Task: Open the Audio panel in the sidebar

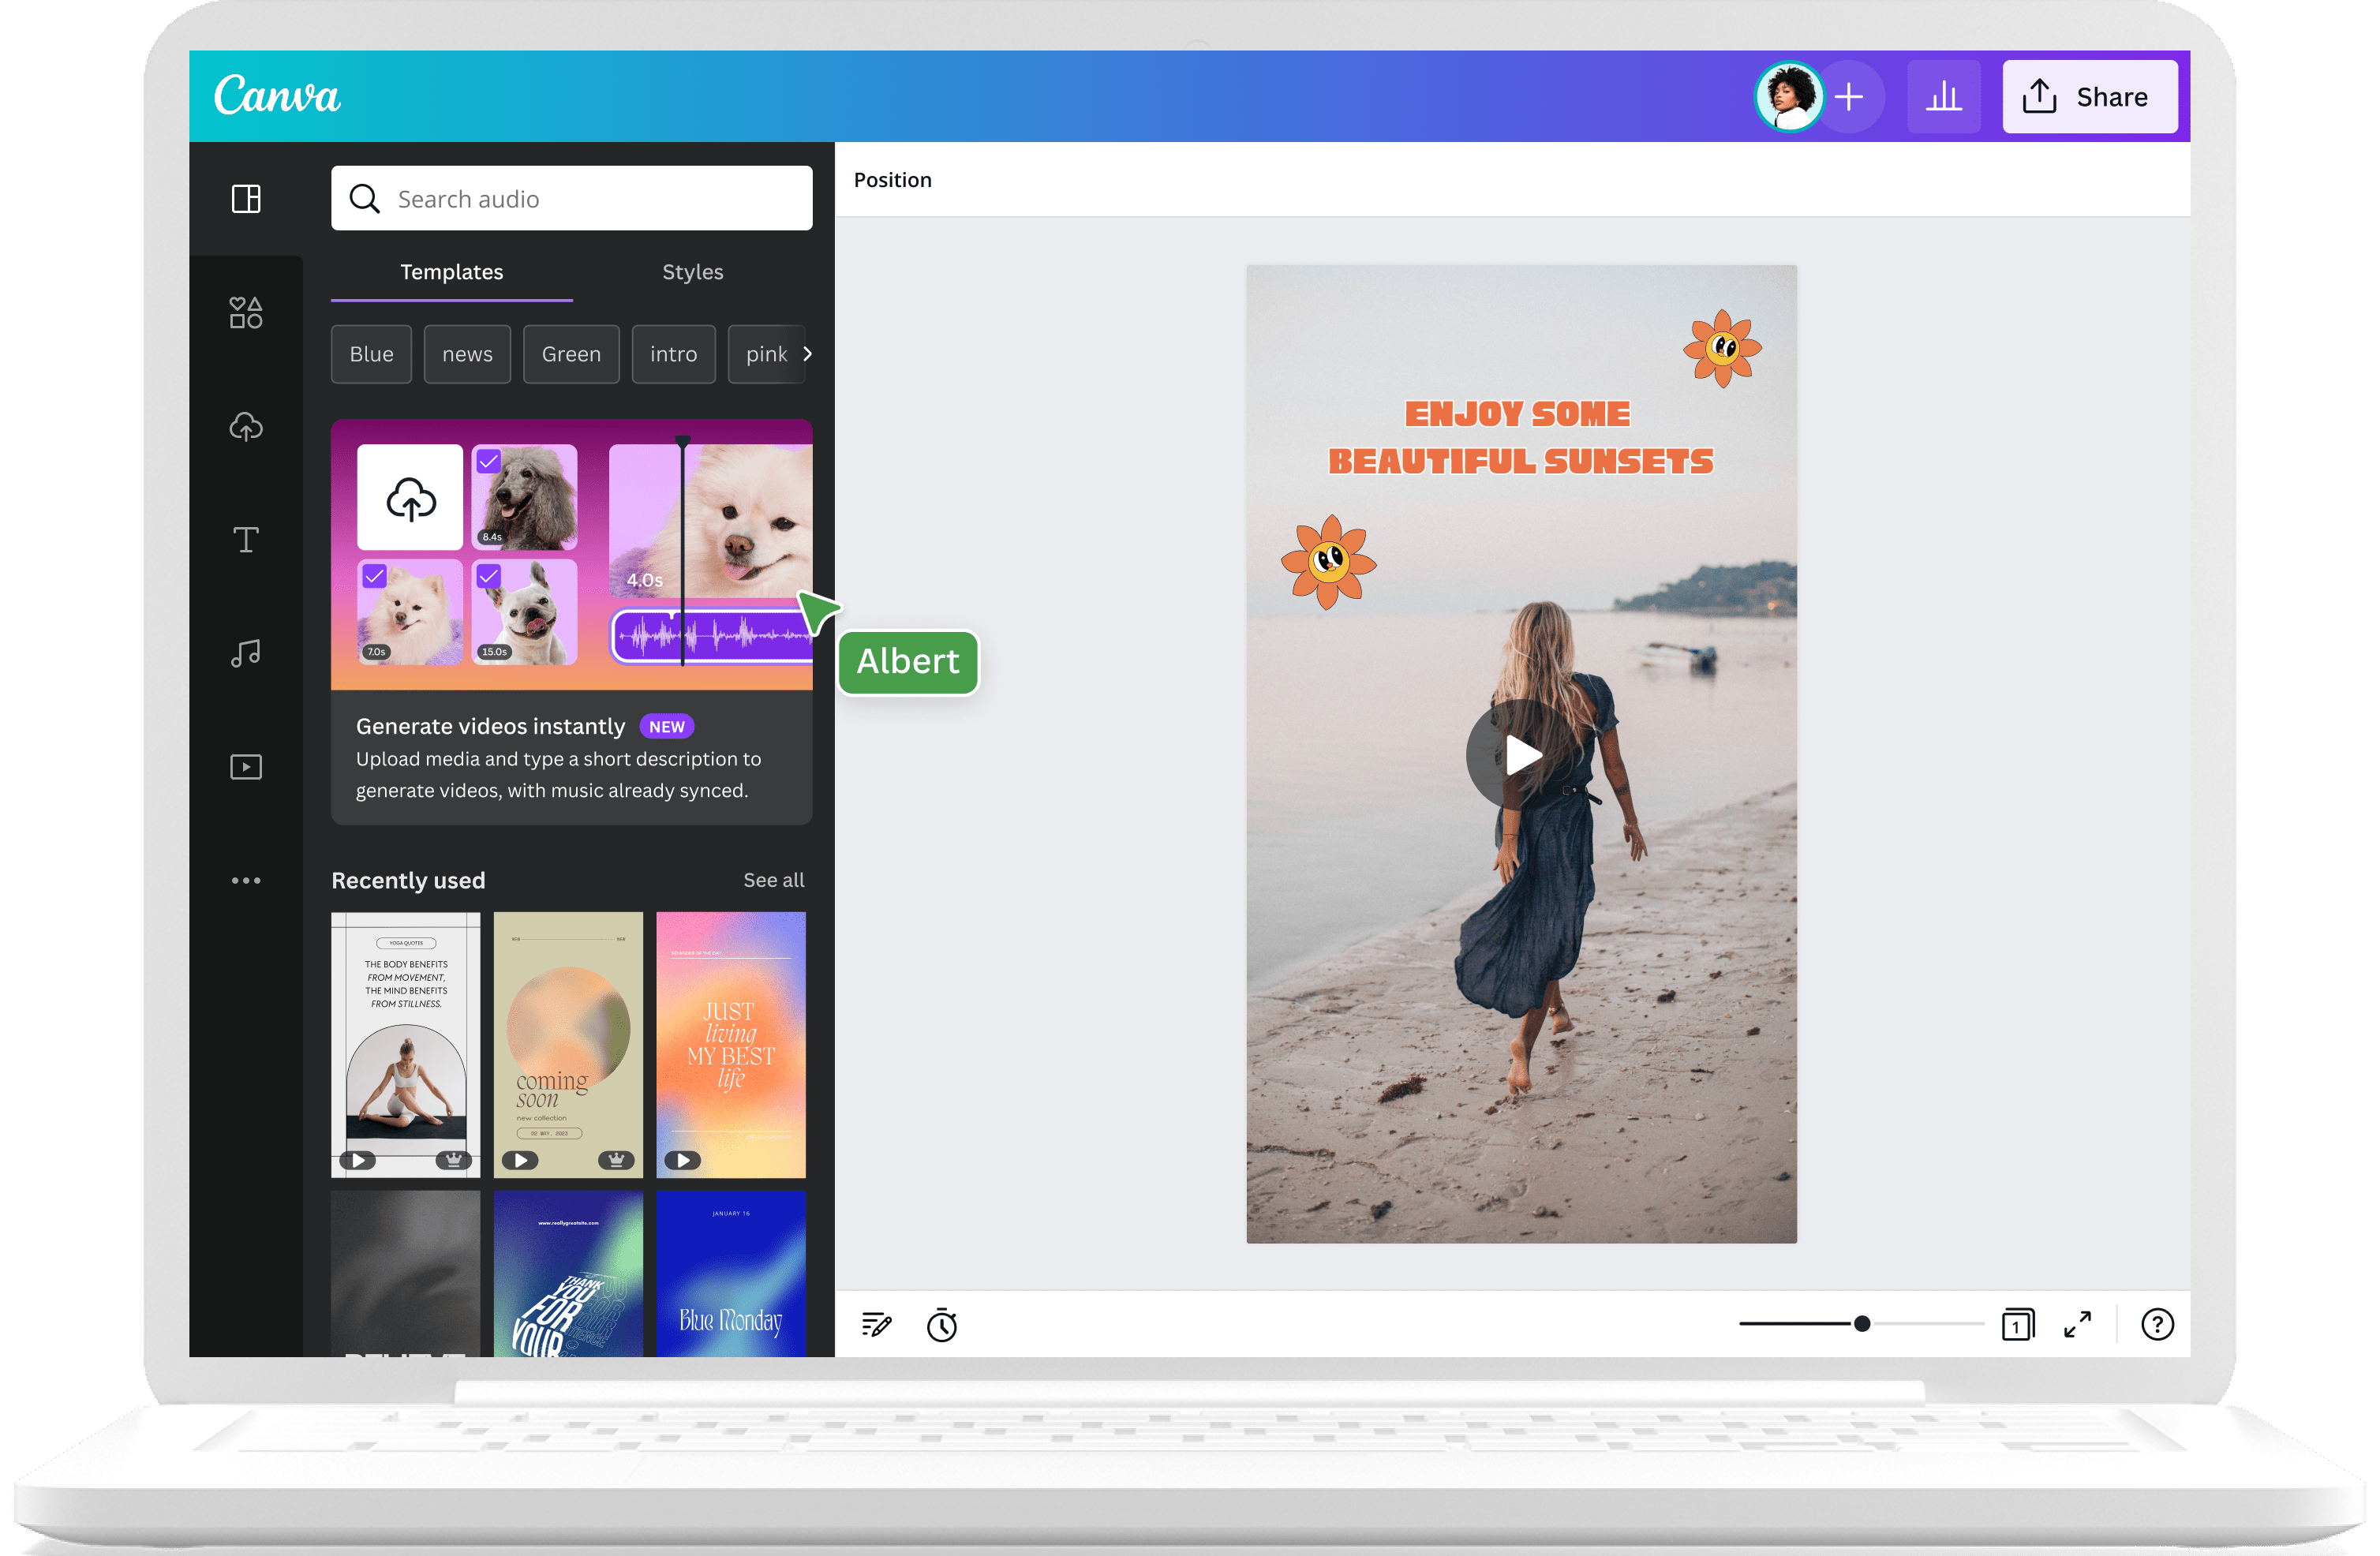Action: click(x=246, y=653)
